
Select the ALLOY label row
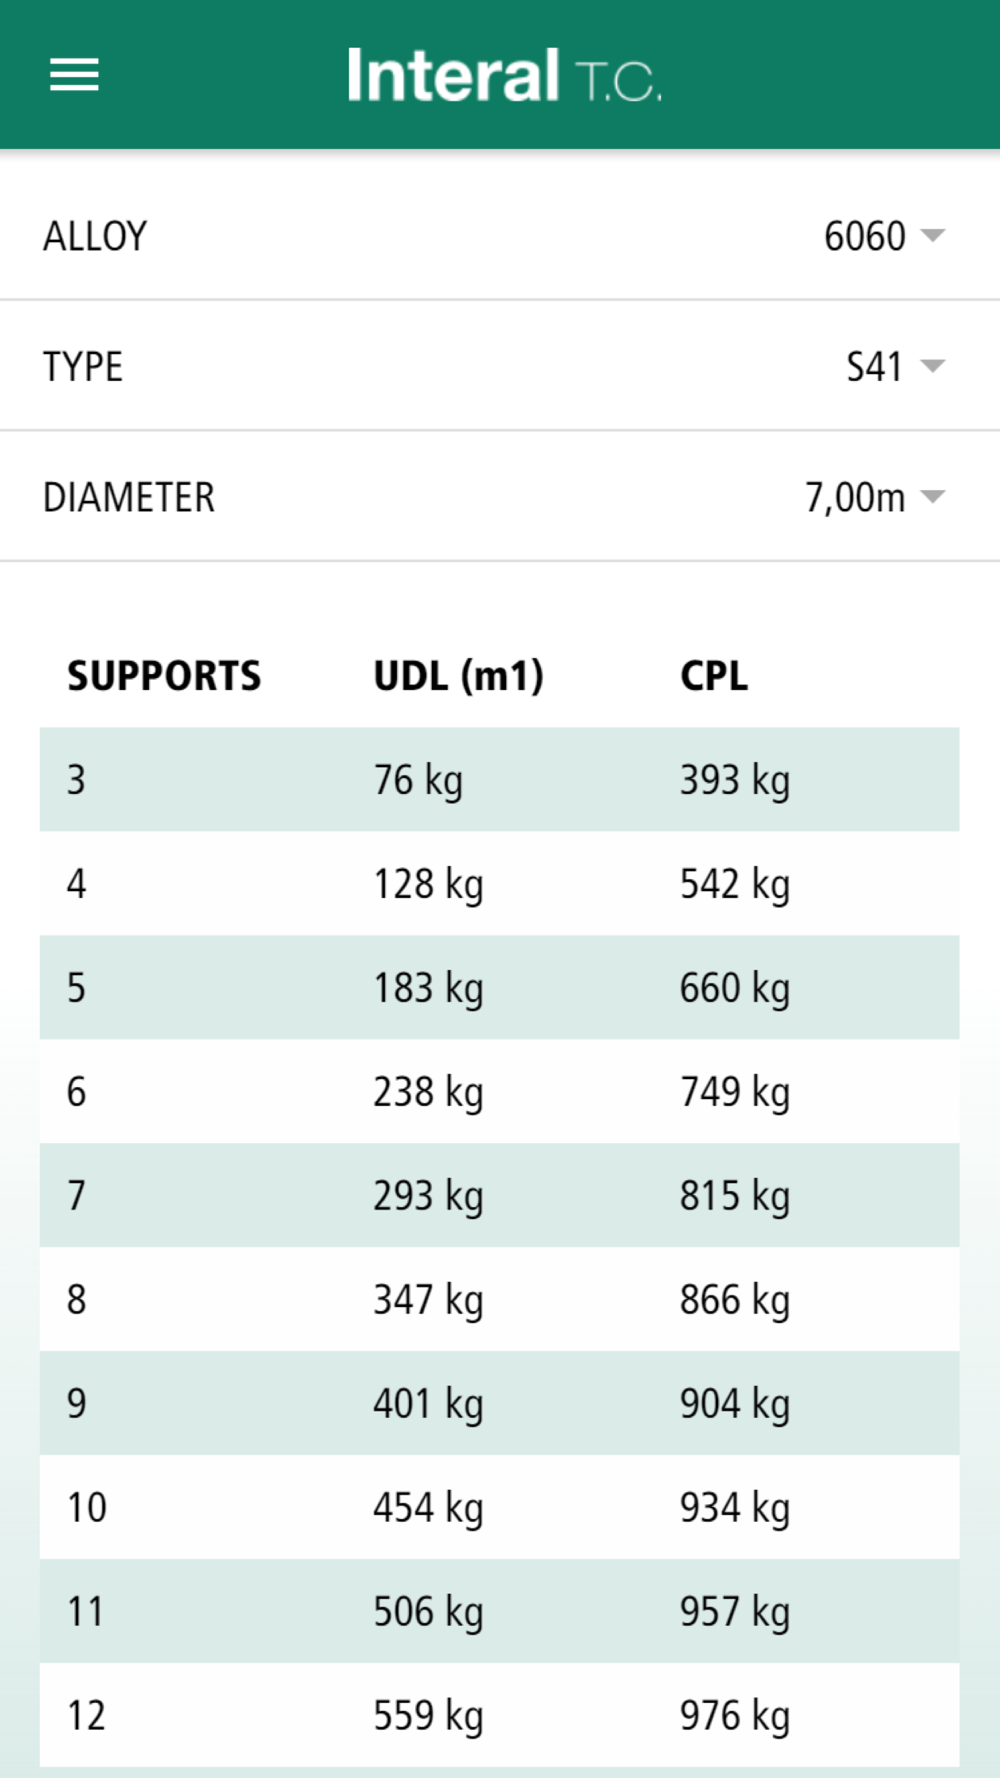499,236
